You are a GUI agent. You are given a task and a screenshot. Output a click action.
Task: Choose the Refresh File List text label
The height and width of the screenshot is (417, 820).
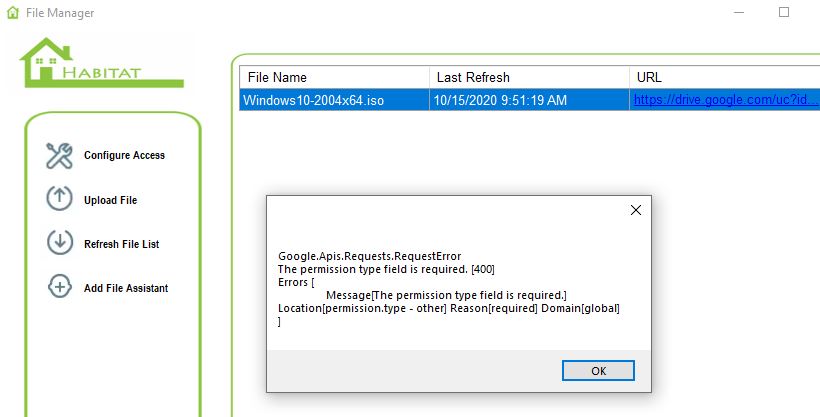click(x=121, y=245)
